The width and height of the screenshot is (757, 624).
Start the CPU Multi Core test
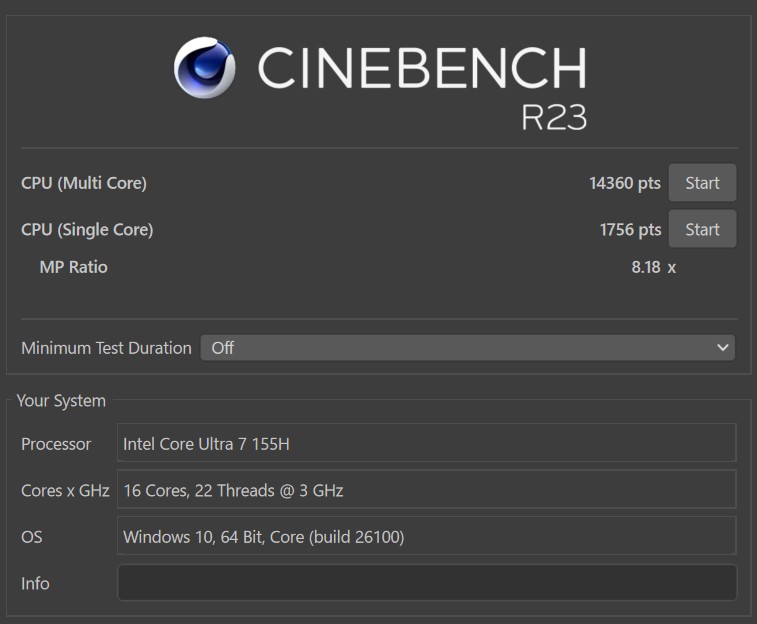pyautogui.click(x=702, y=183)
